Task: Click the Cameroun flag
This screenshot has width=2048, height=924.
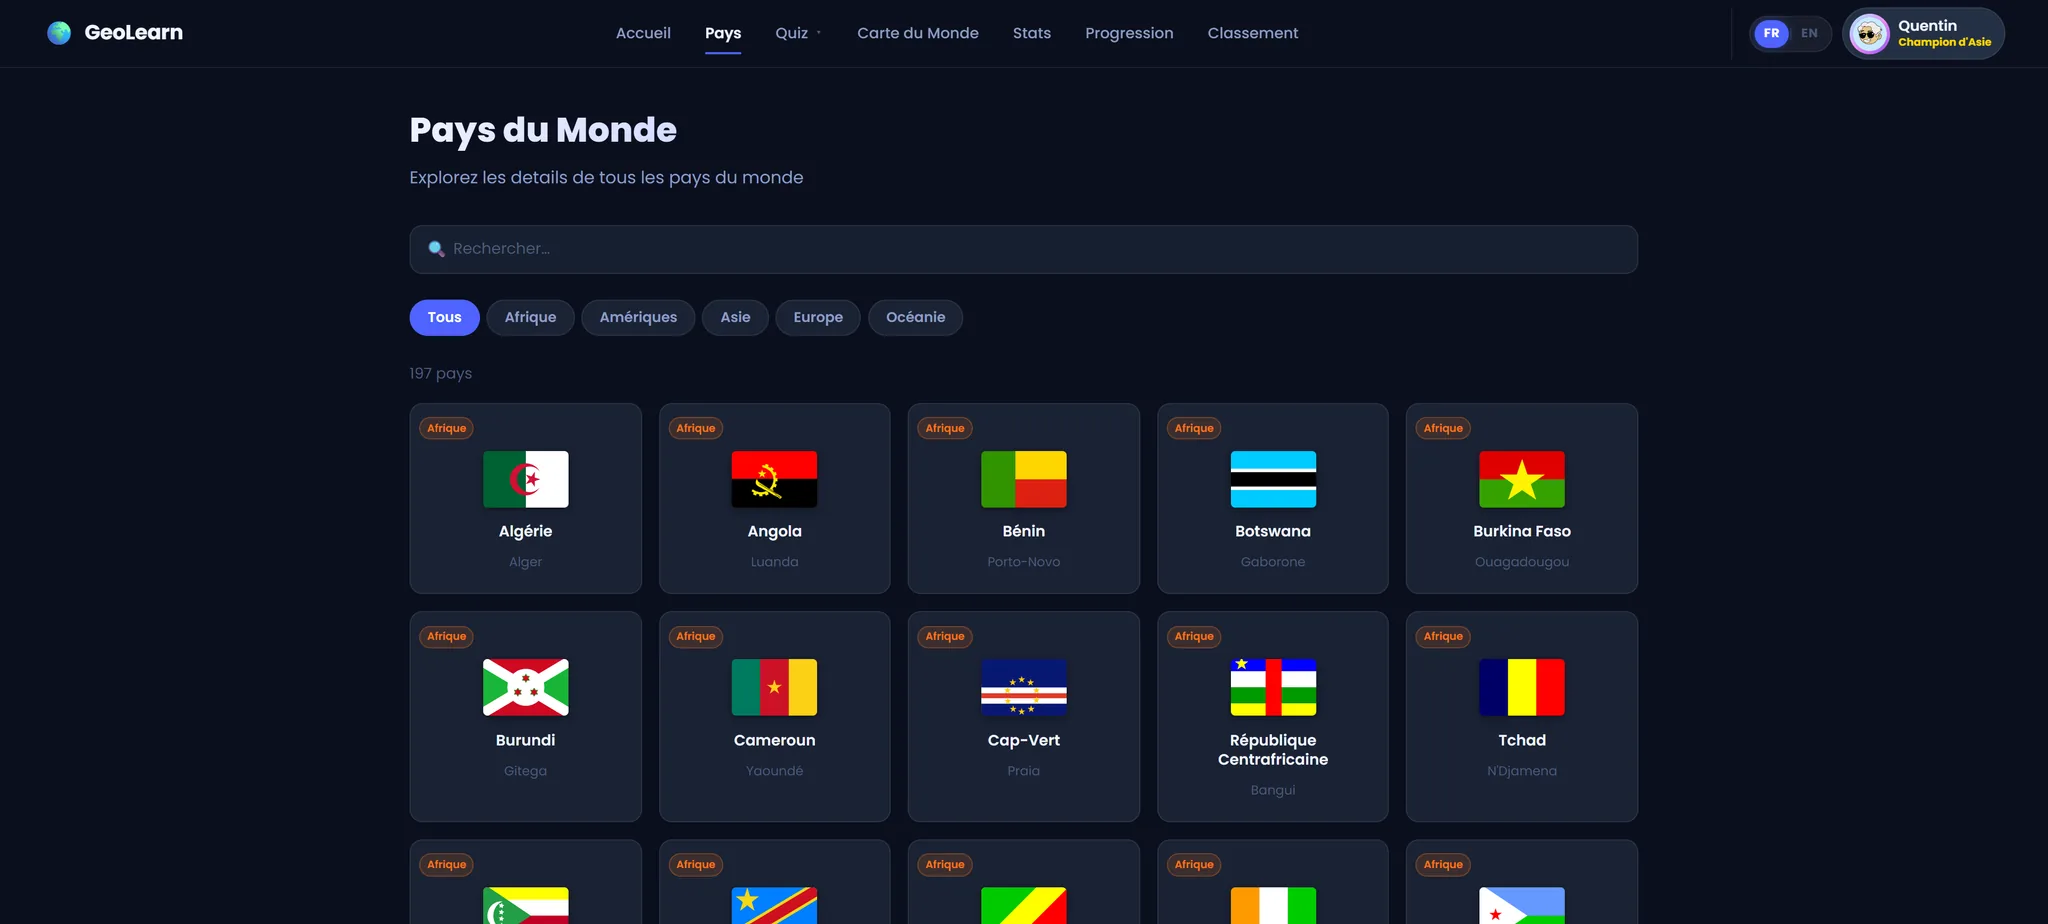Action: [x=775, y=687]
